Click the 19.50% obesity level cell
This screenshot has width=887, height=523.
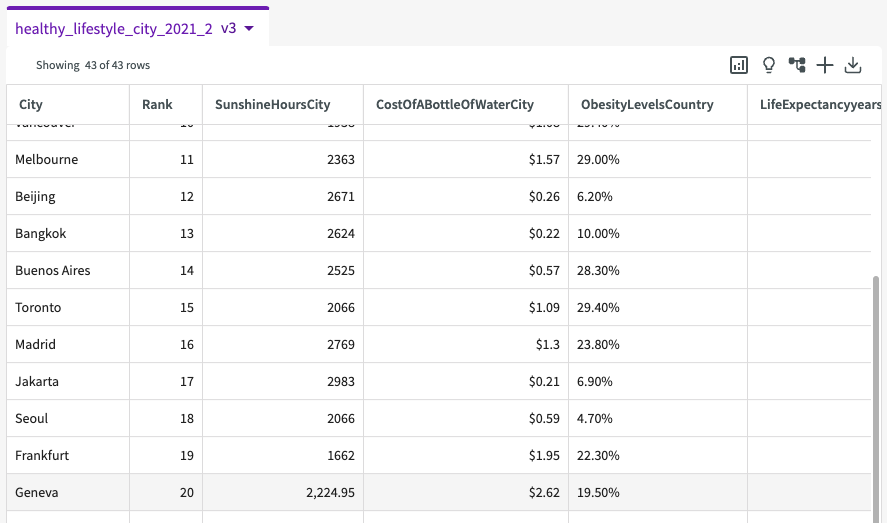(x=658, y=492)
